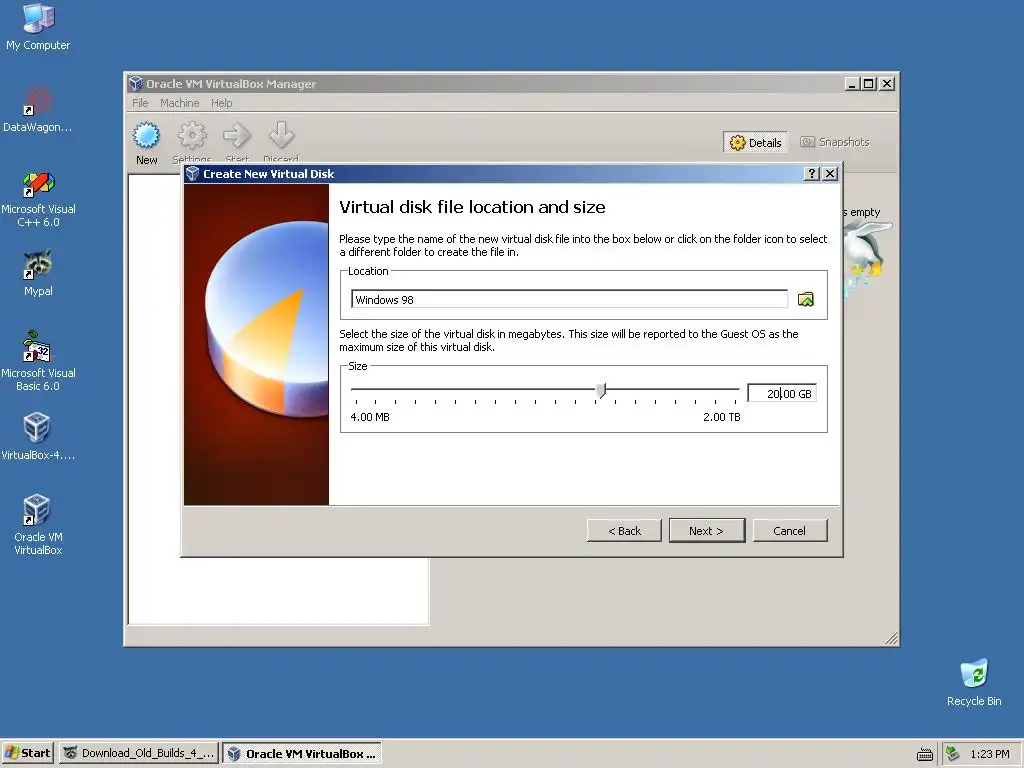1024x768 pixels.
Task: Click the network icon in system tray
Action: pos(953,754)
